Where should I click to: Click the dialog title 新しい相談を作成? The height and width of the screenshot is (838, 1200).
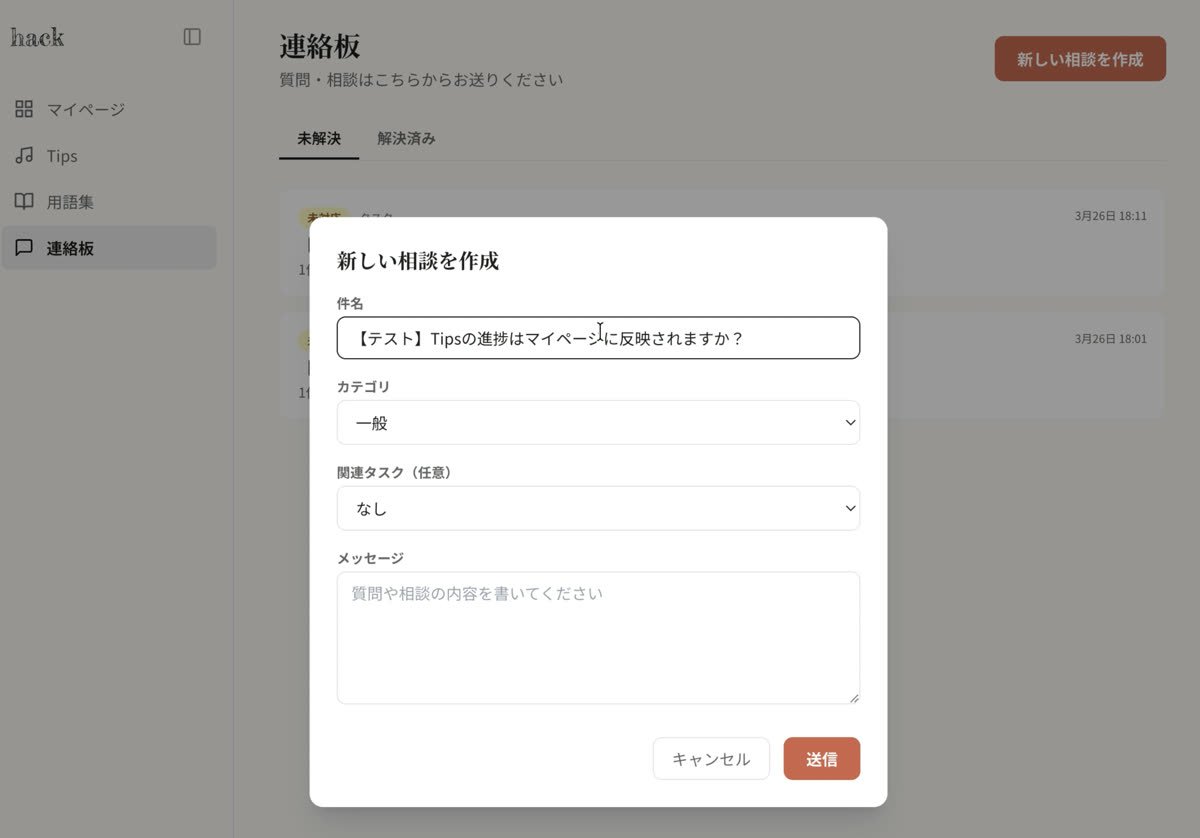tap(418, 261)
